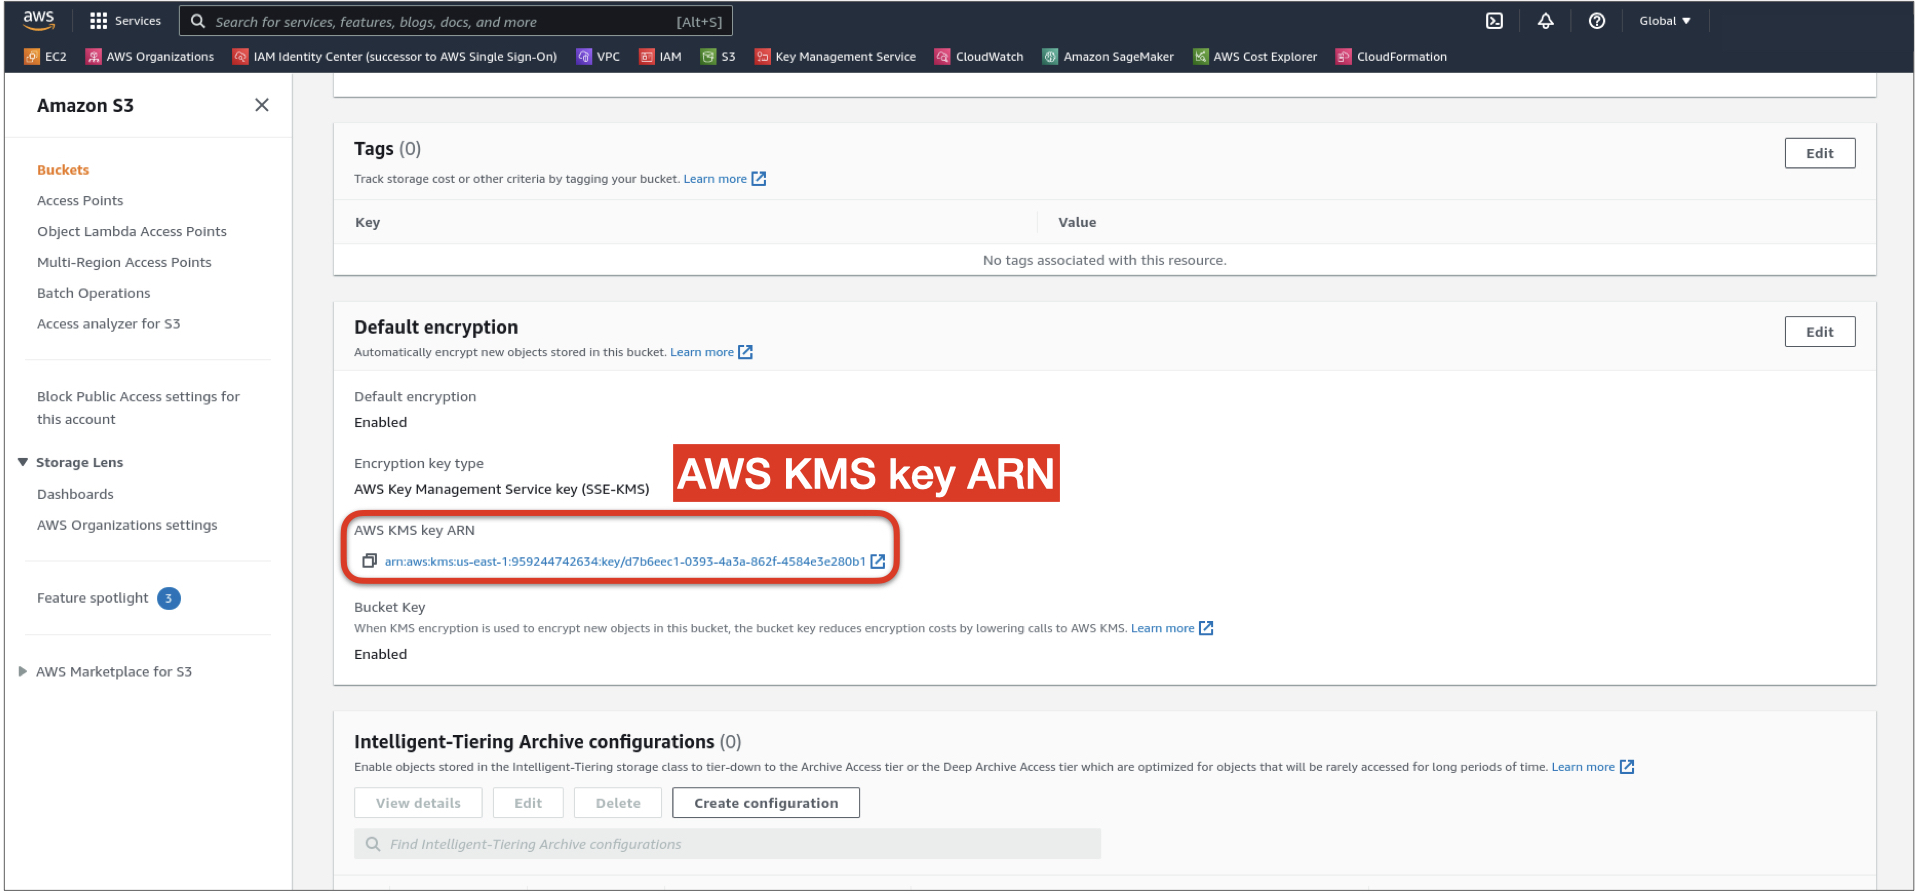
Task: Open Block Public Access settings for this account
Action: [138, 408]
